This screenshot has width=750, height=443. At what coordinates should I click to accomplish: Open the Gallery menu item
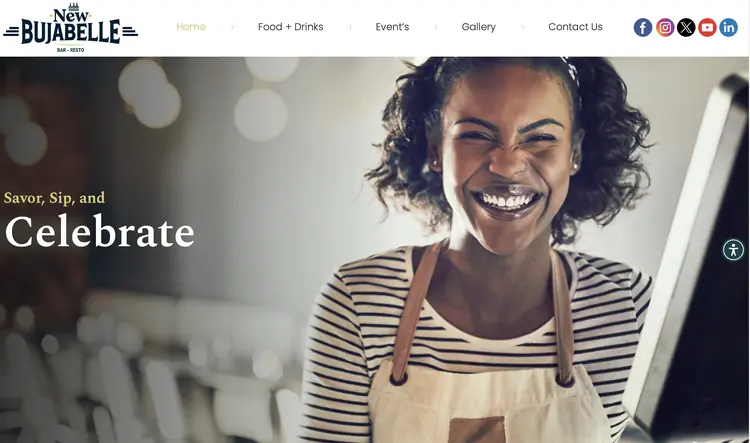coord(478,27)
